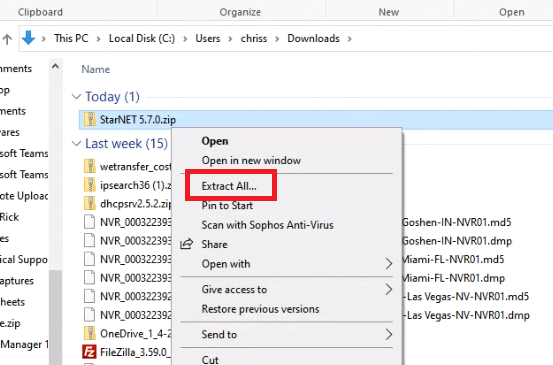This screenshot has height=365, width=553.
Task: Select wetransfer_cost file name
Action: pyautogui.click(x=136, y=166)
